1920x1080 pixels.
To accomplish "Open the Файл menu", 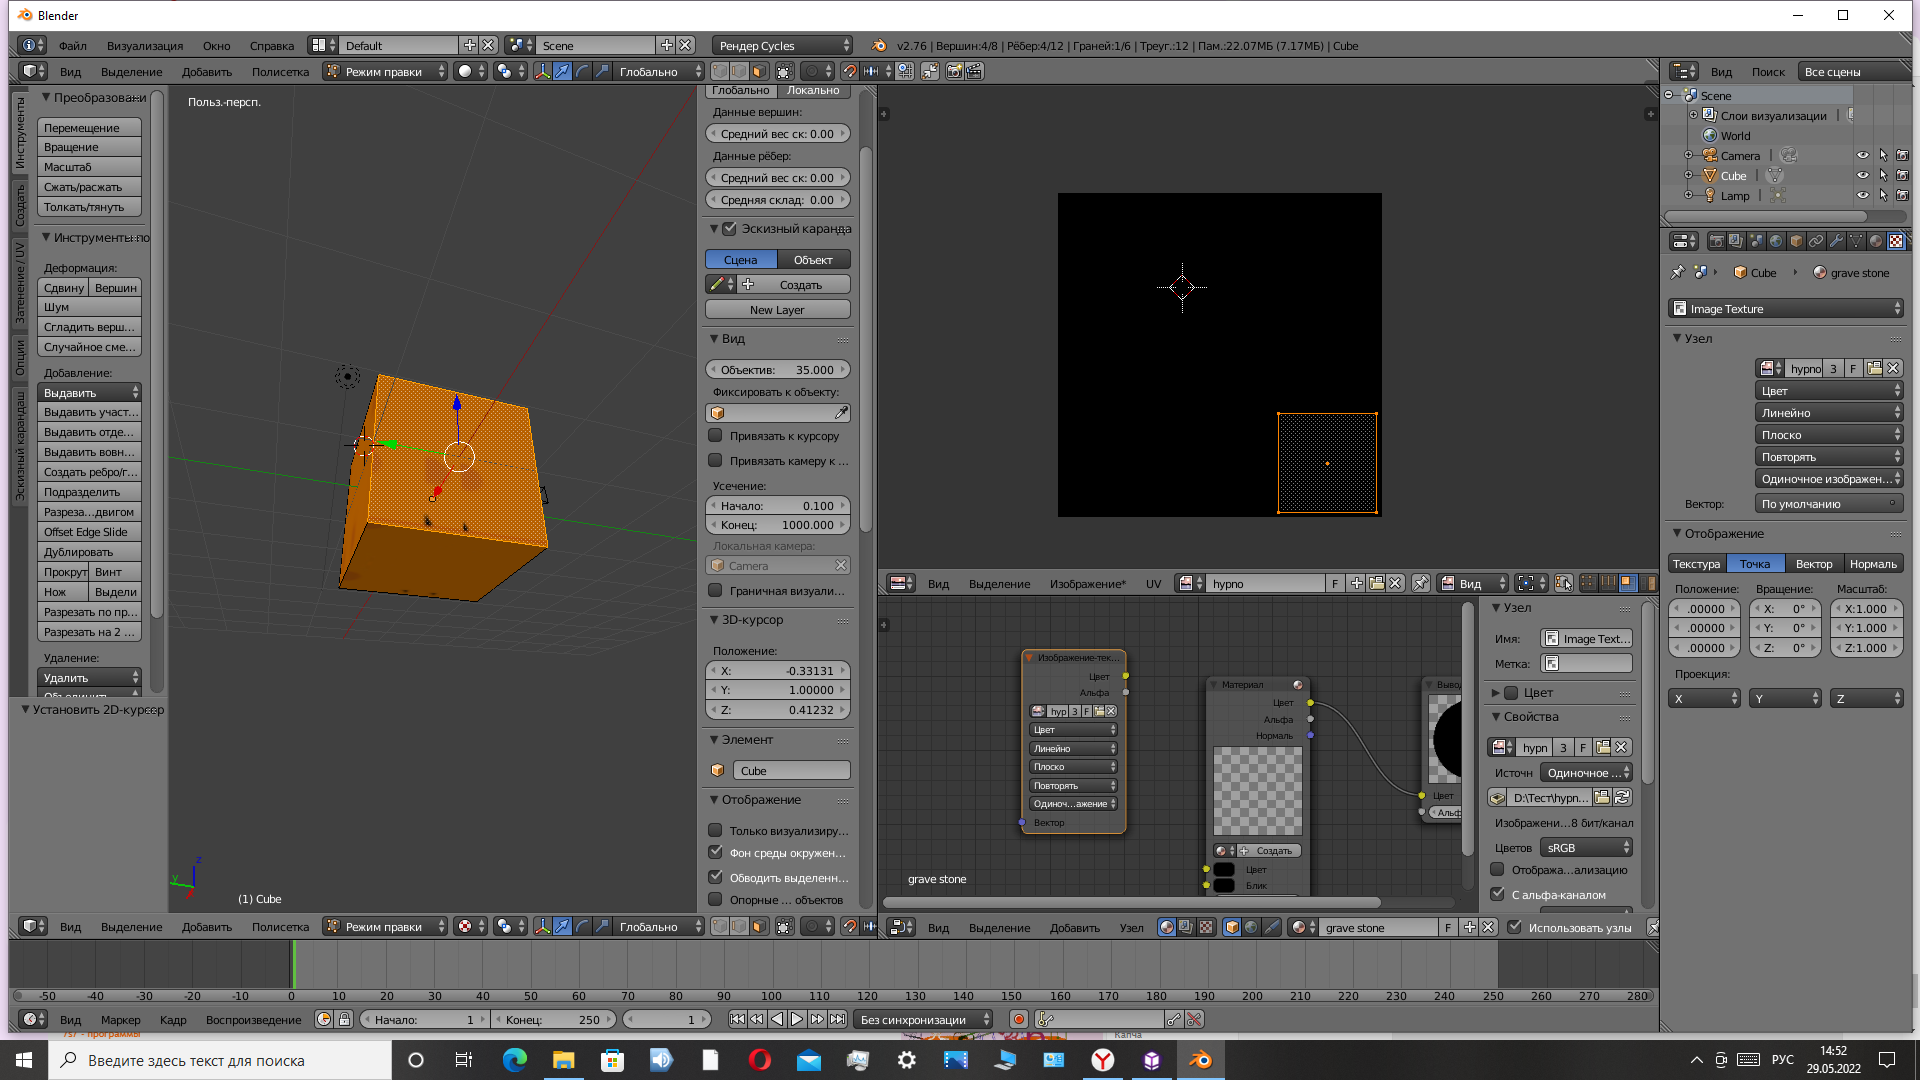I will pyautogui.click(x=72, y=45).
